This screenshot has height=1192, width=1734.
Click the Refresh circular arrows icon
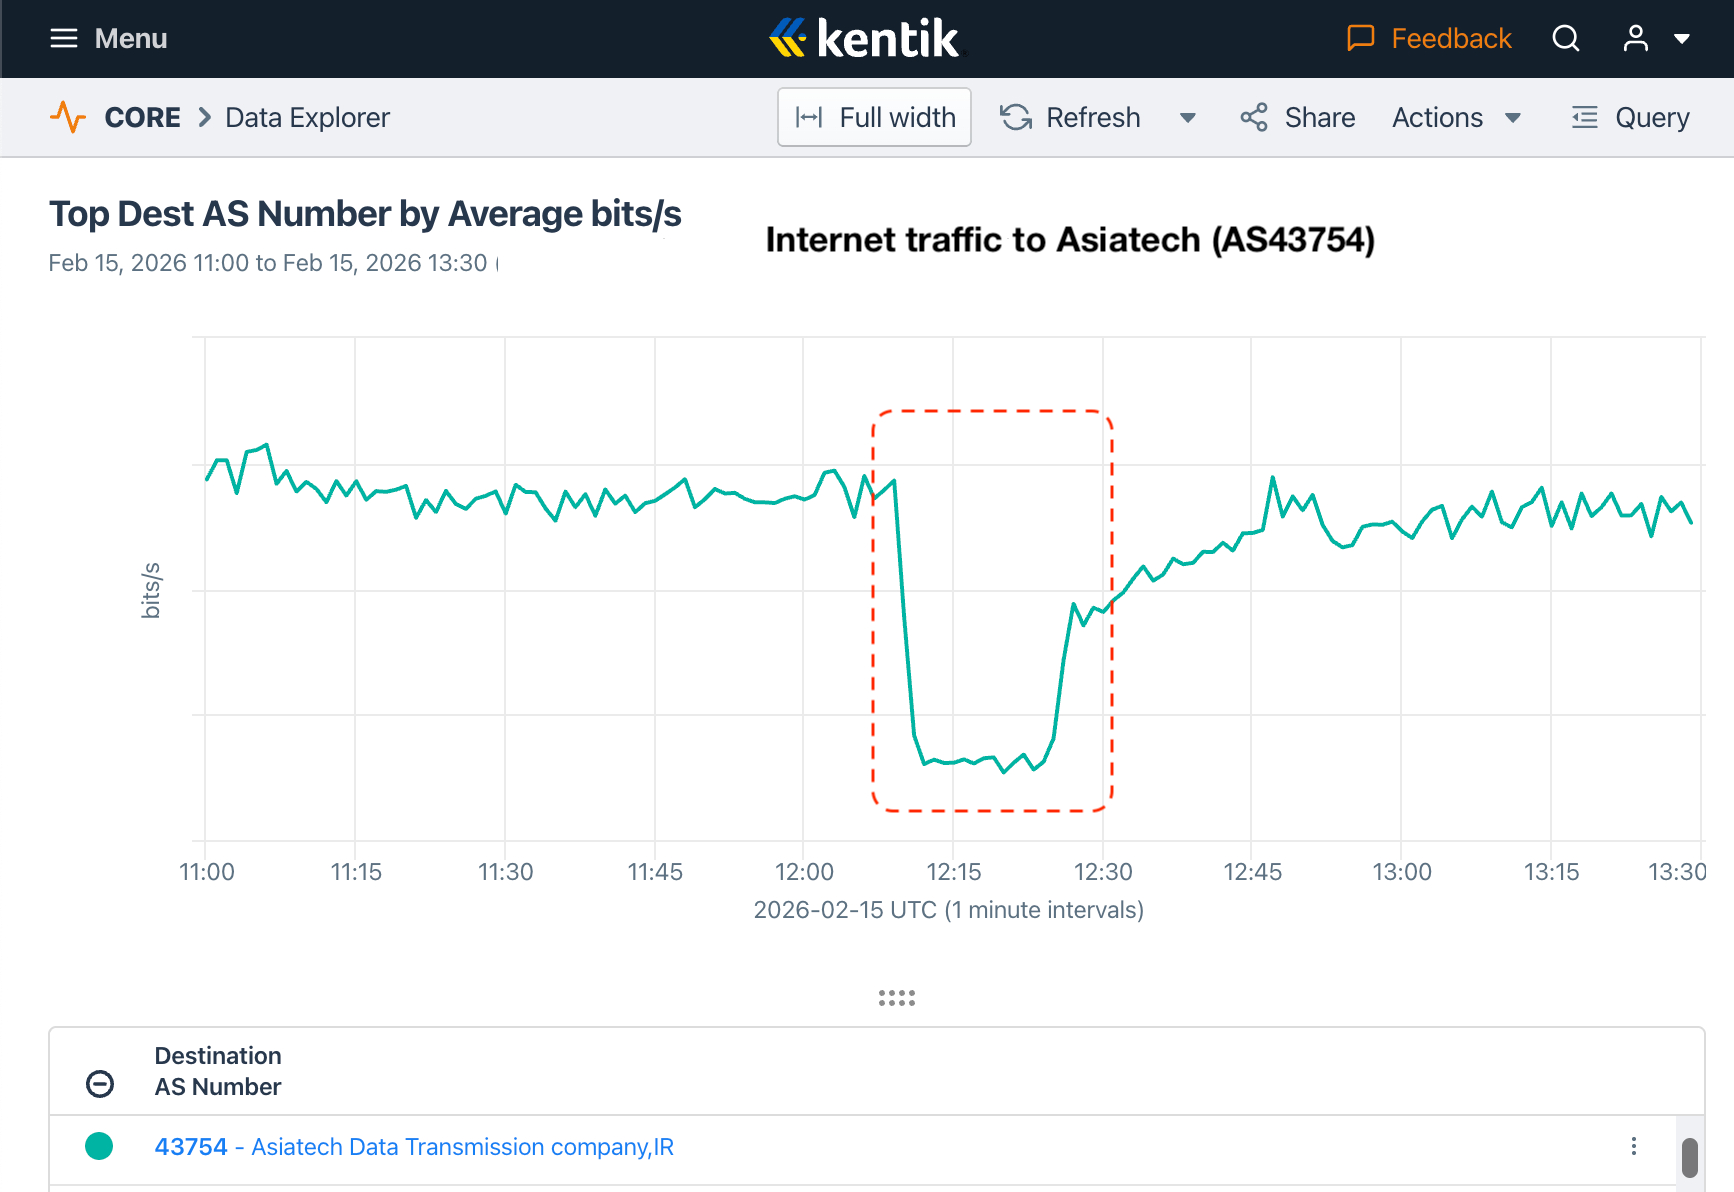point(1016,117)
